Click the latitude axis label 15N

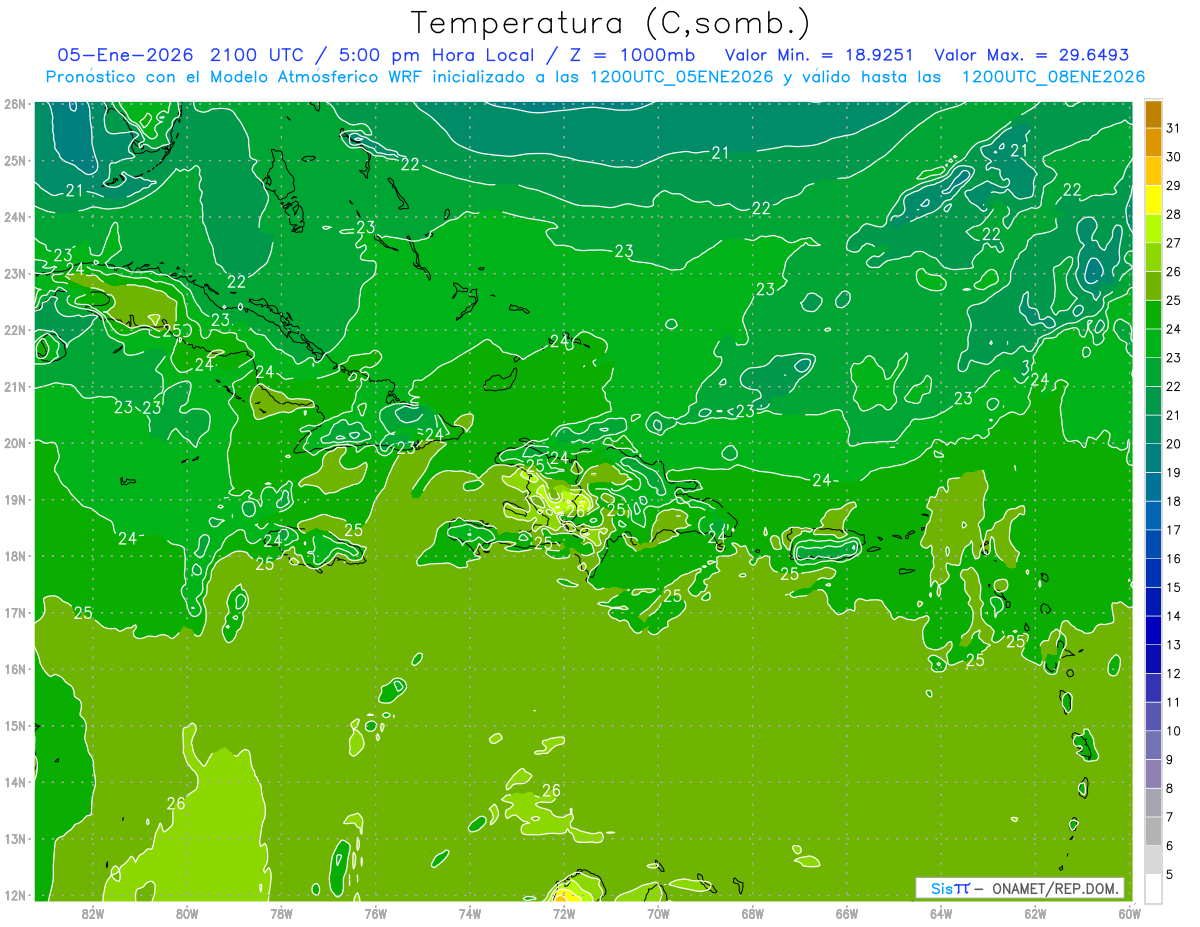click(x=15, y=726)
